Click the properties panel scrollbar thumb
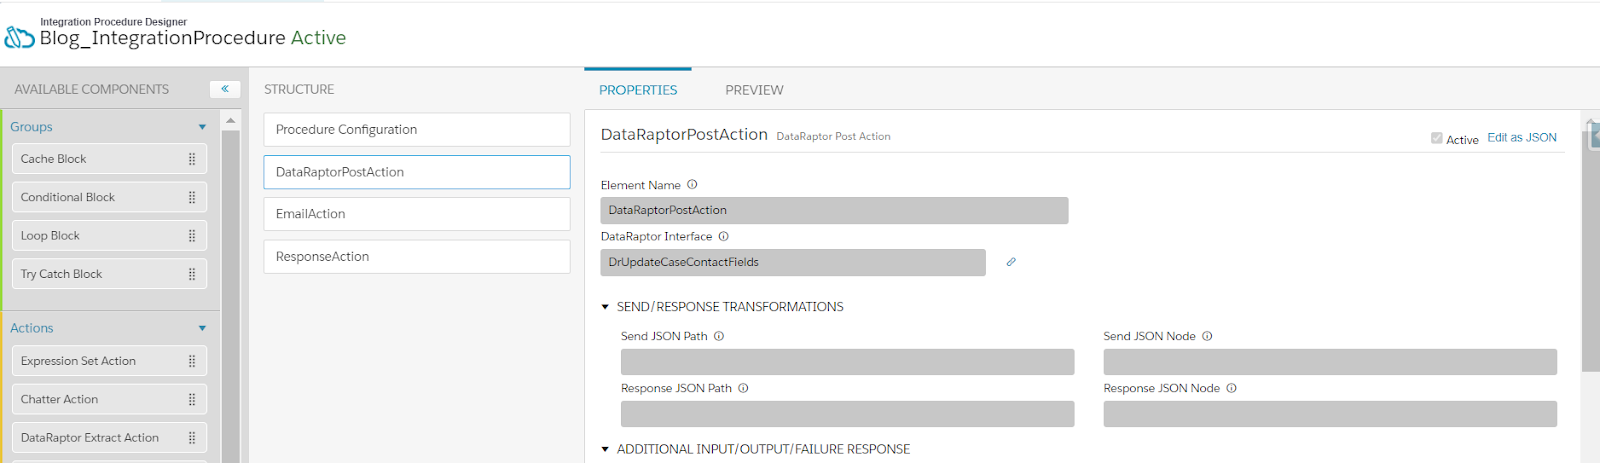 1591,250
